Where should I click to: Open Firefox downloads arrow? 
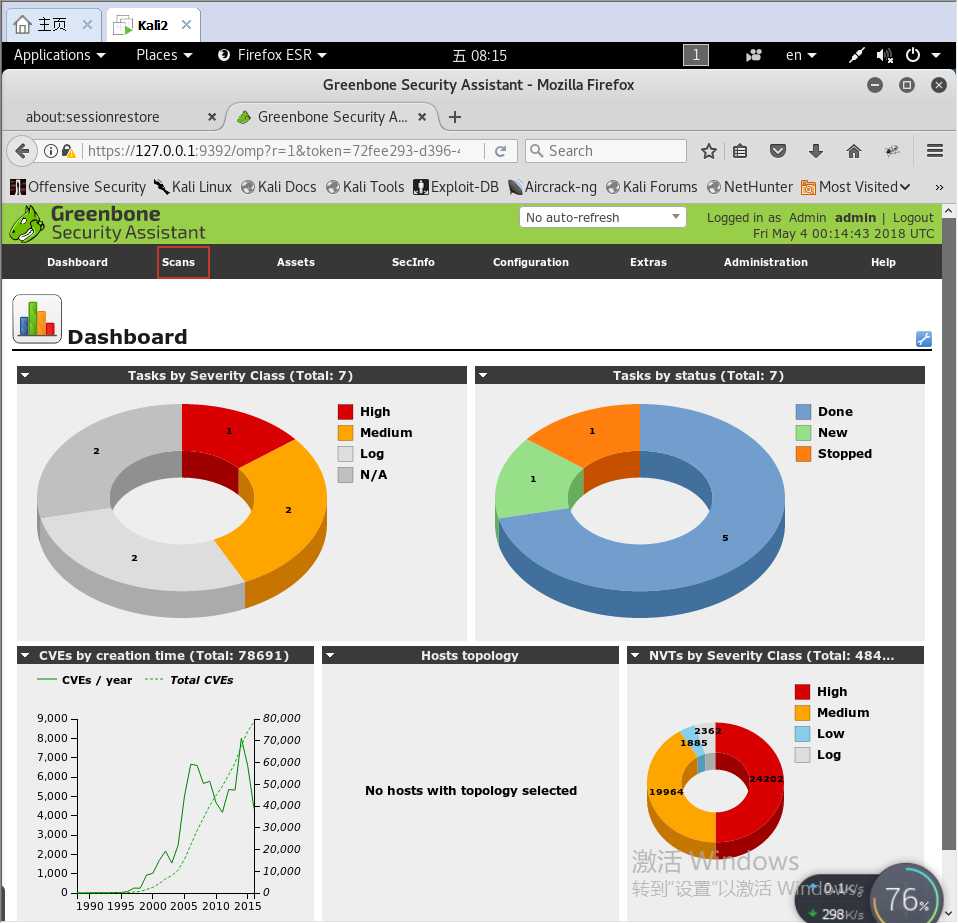click(816, 151)
